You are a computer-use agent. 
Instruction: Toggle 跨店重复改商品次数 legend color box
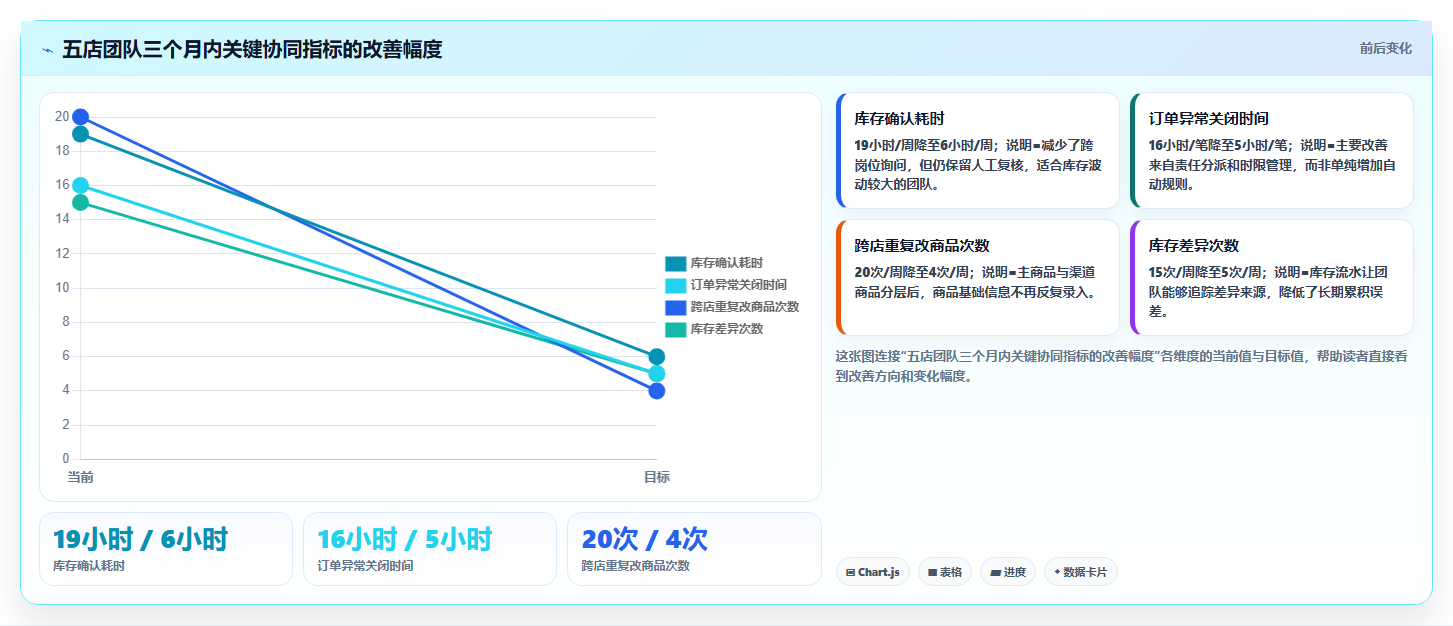[676, 307]
